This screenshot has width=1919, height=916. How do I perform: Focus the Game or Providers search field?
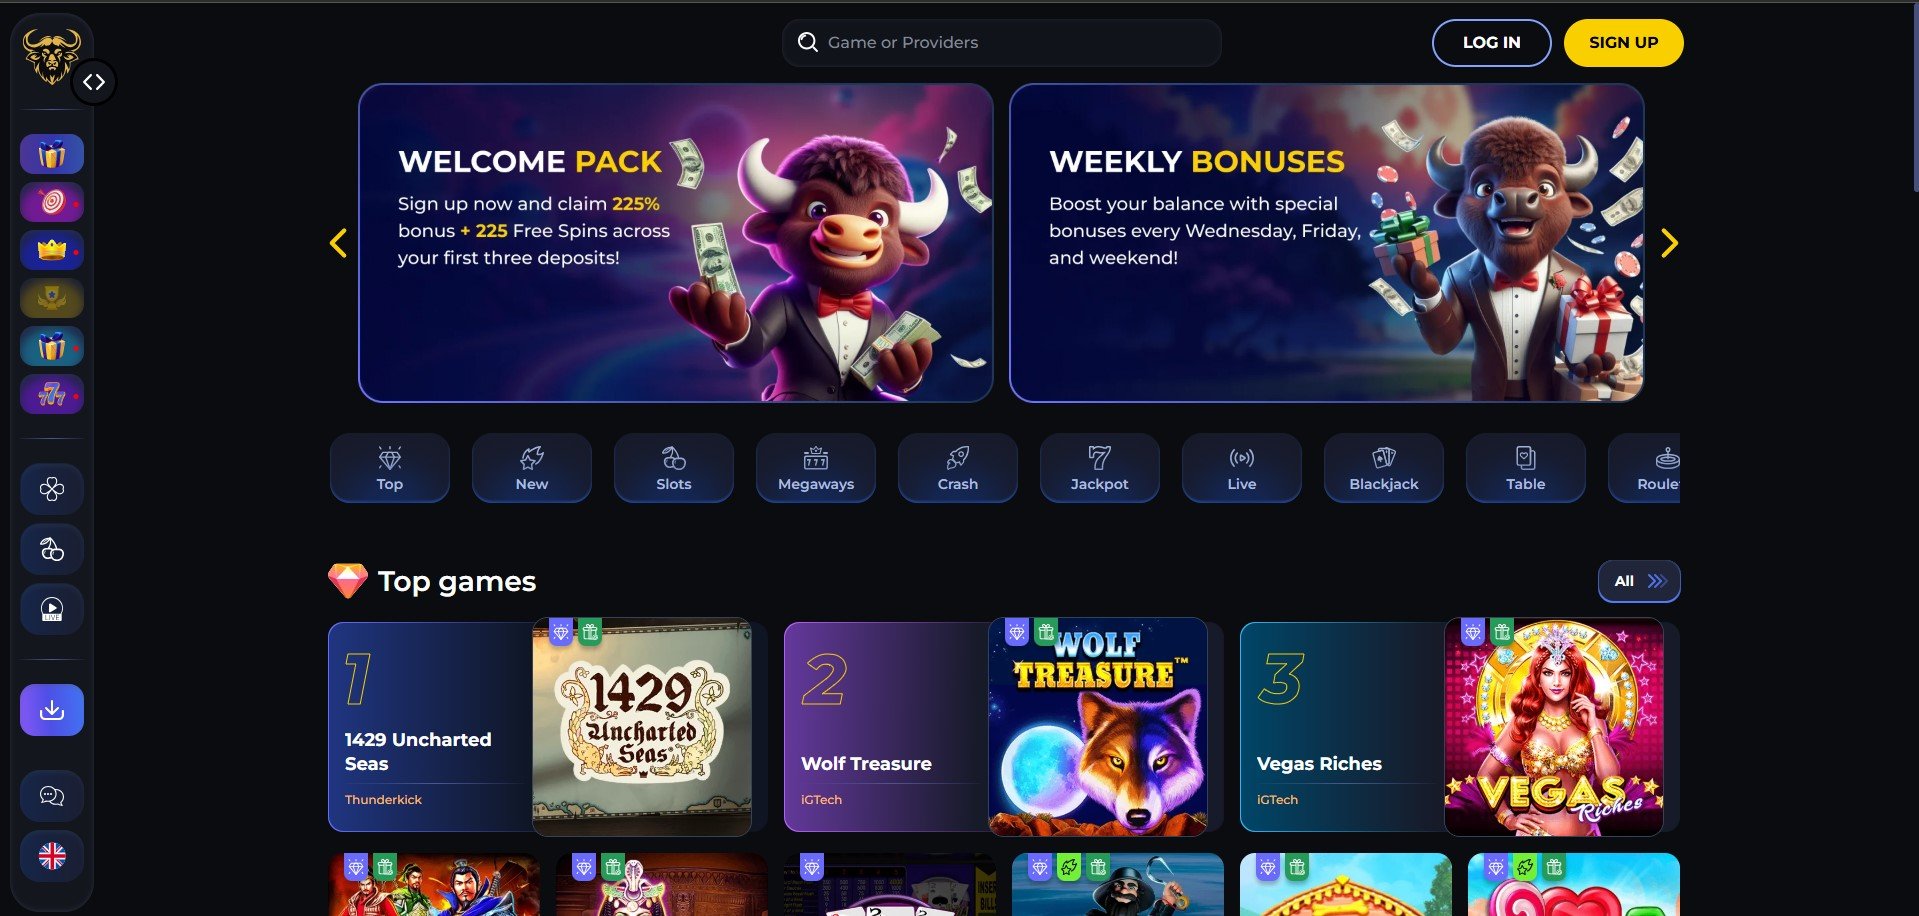[x=1001, y=43]
